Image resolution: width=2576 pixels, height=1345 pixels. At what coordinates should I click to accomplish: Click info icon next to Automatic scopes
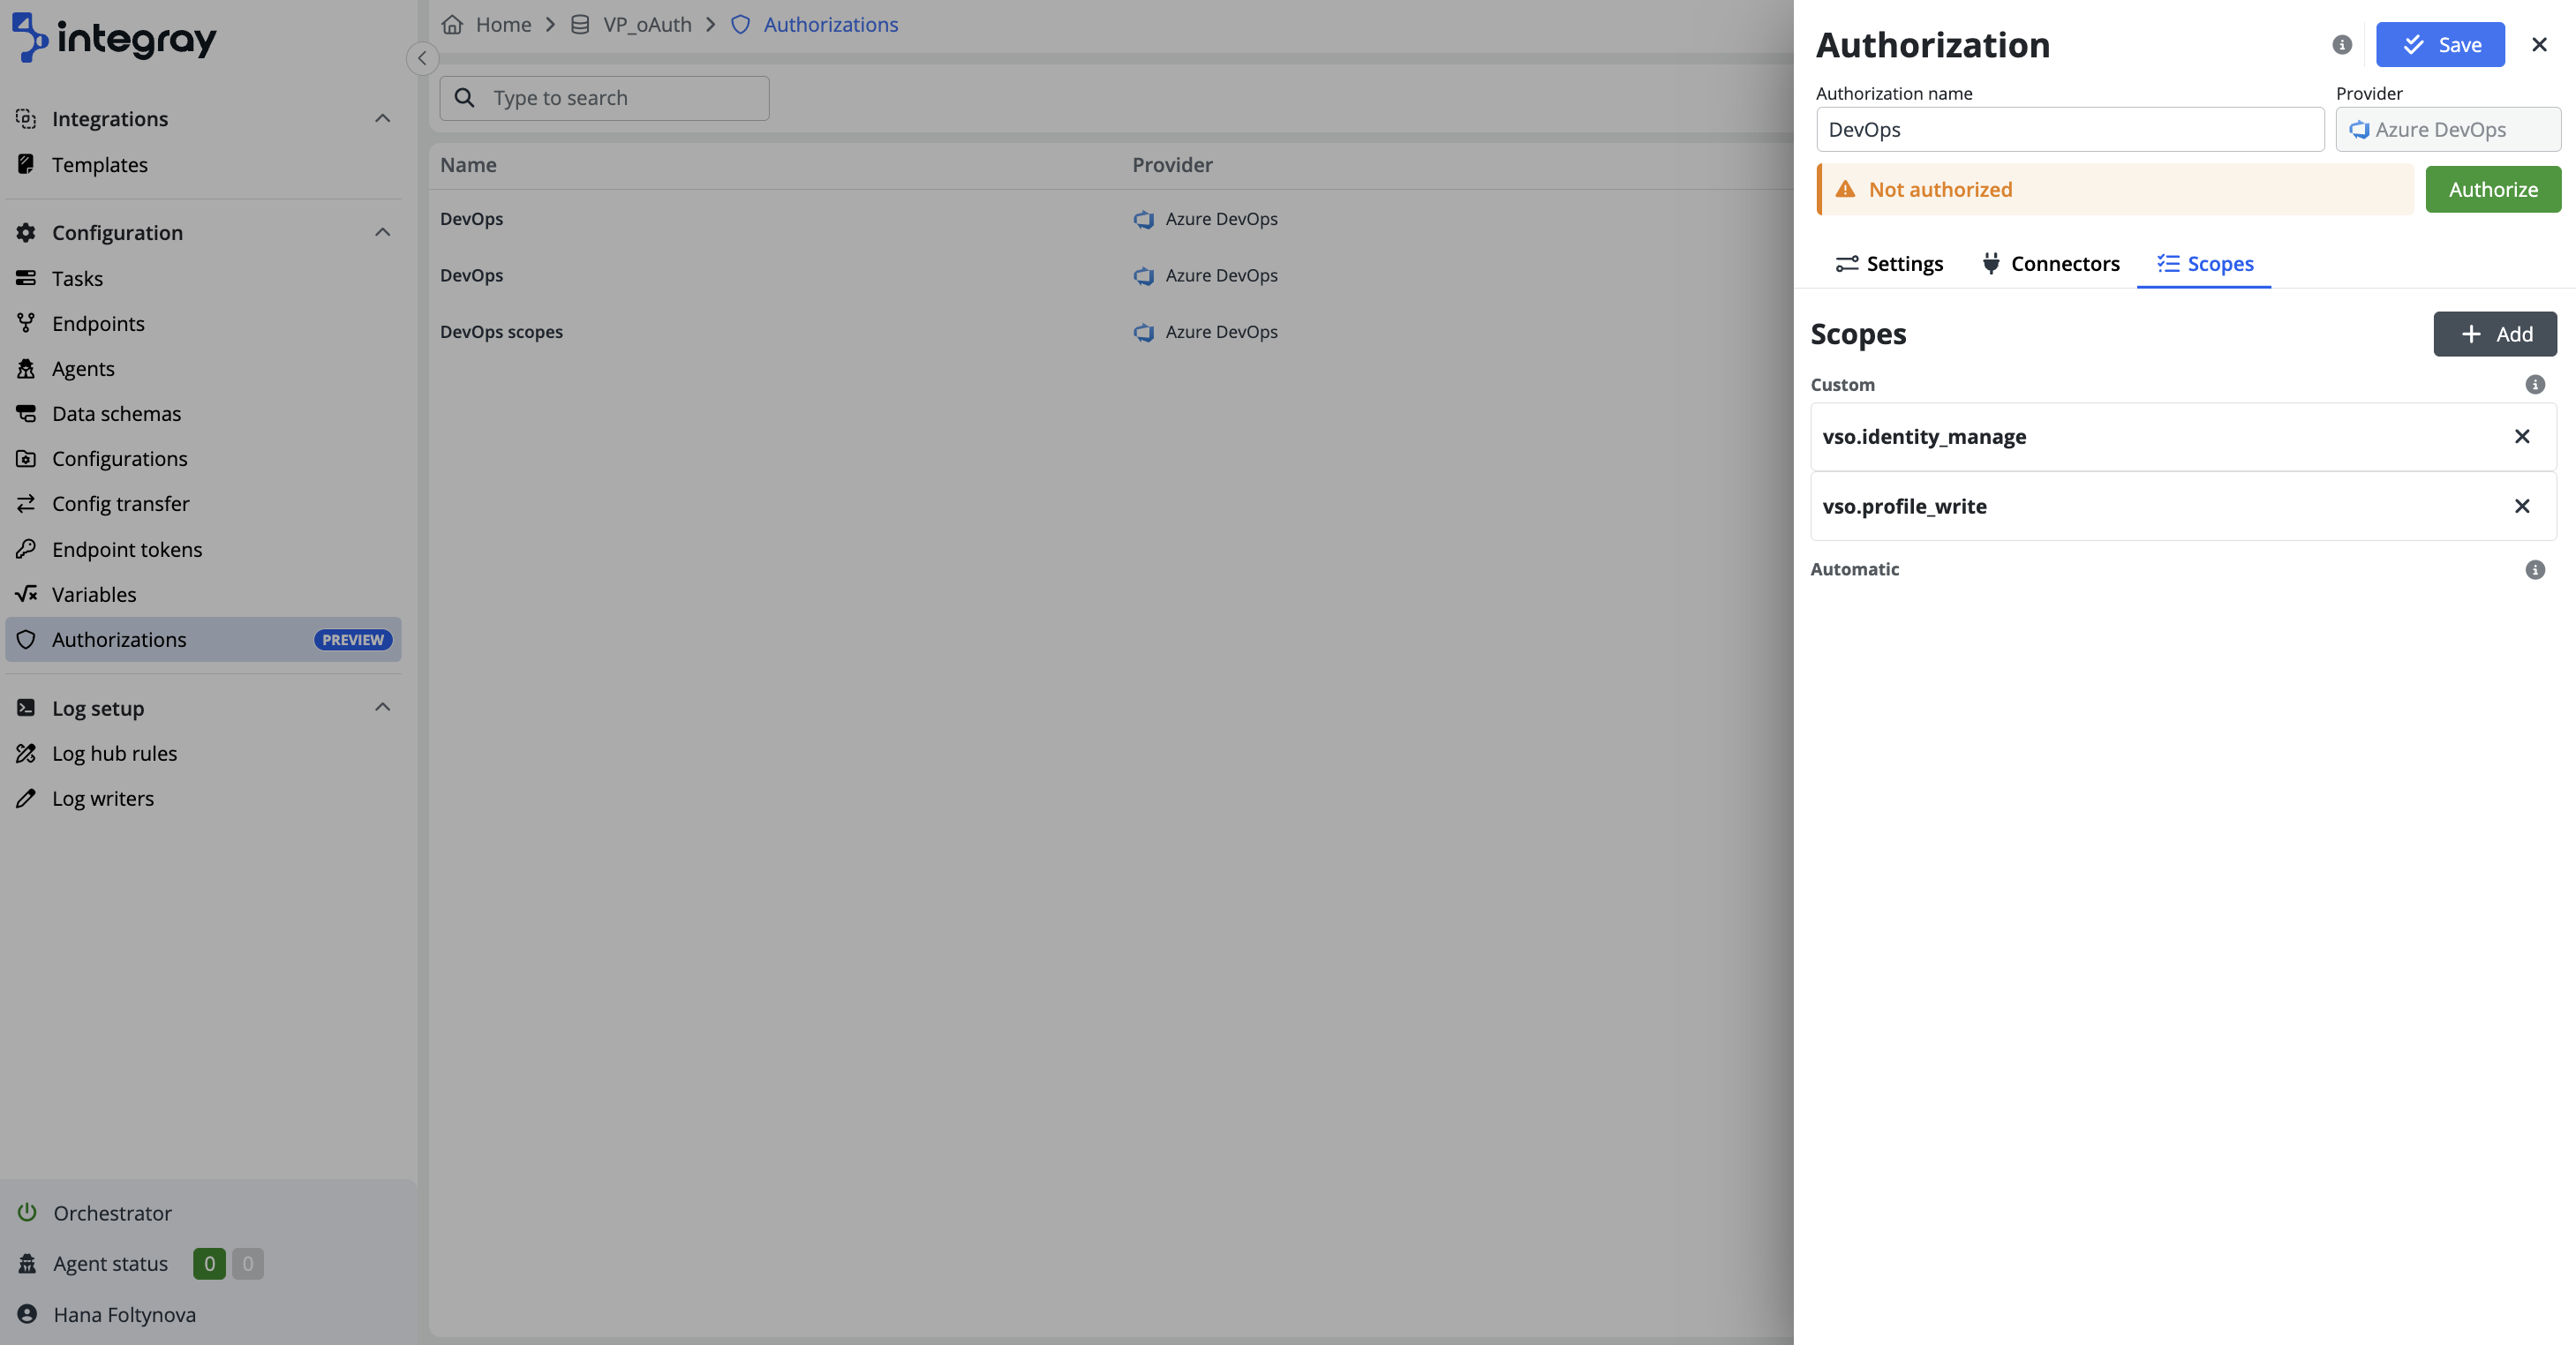coord(2534,569)
